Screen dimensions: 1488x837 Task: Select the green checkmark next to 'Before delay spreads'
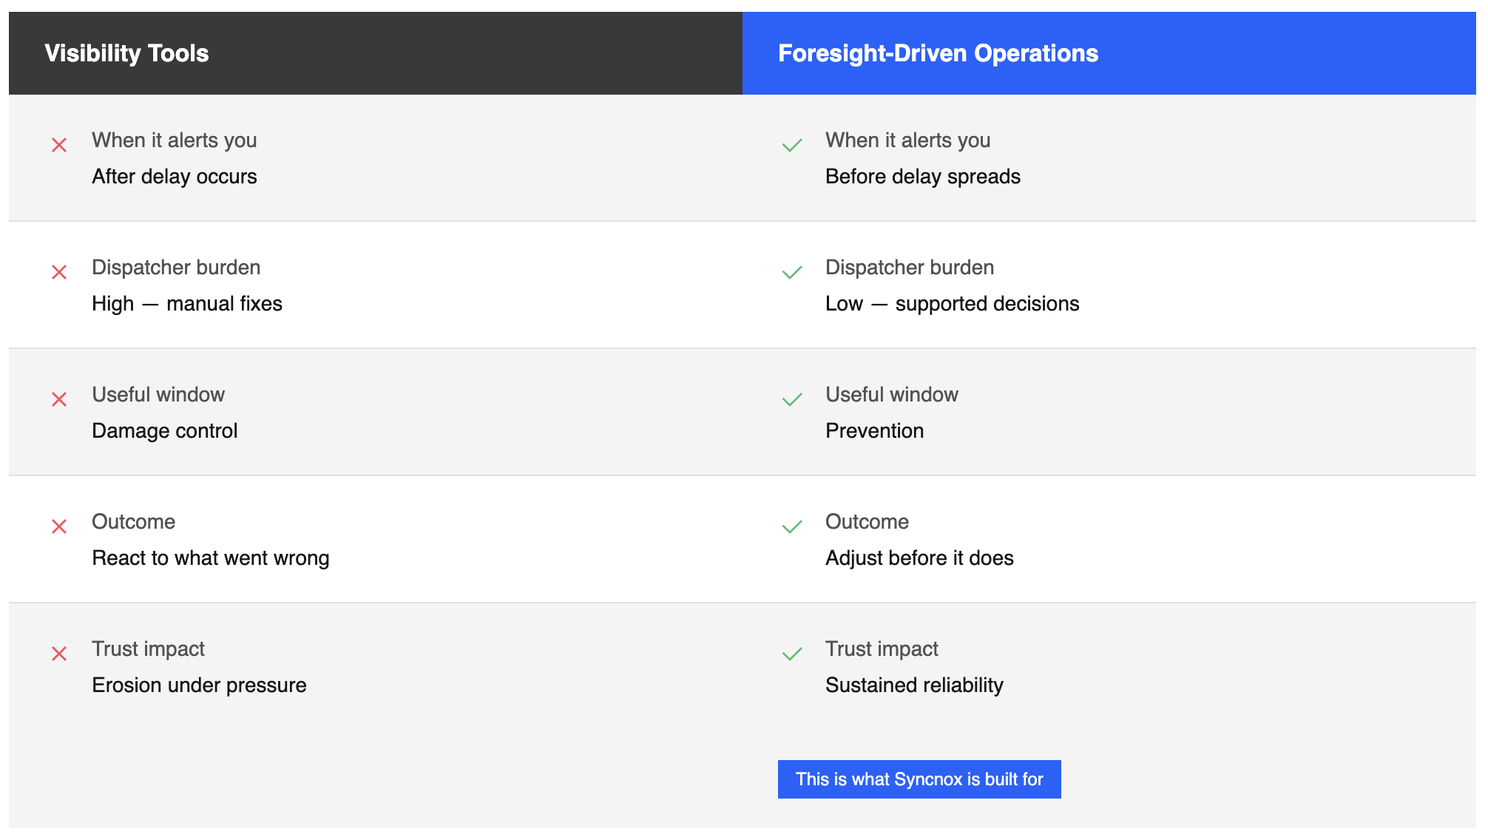tap(792, 144)
